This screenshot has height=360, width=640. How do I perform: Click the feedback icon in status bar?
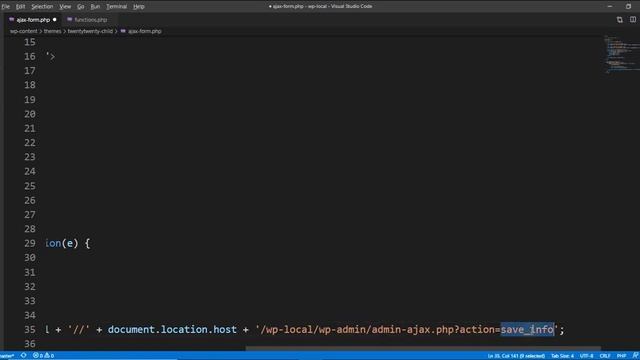[x=635, y=356]
